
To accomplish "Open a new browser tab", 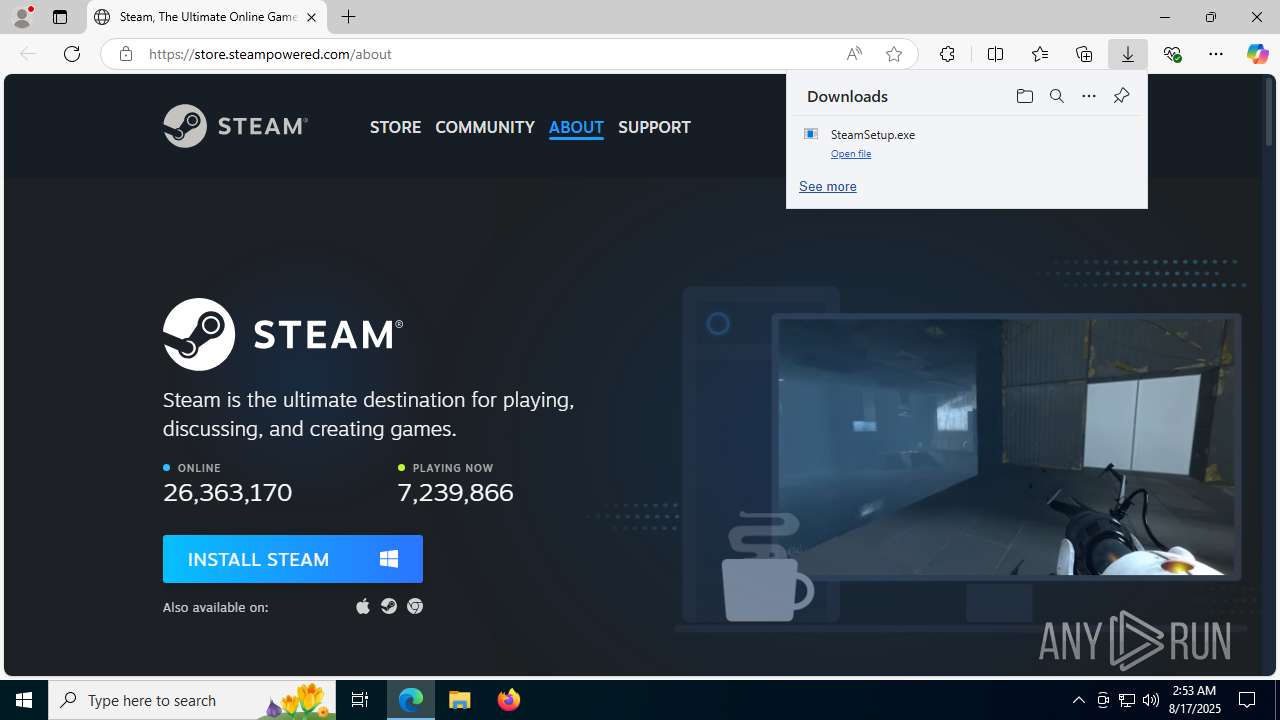I will click(348, 17).
